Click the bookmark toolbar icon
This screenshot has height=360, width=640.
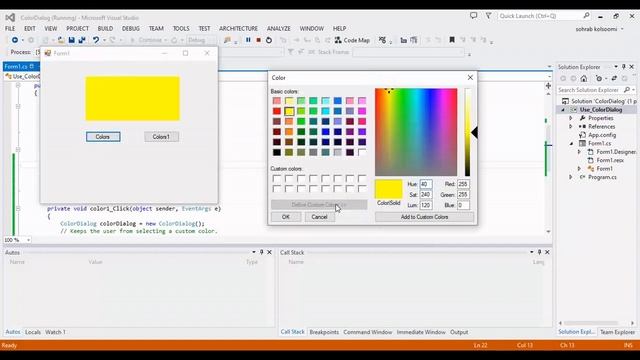pos(452,40)
